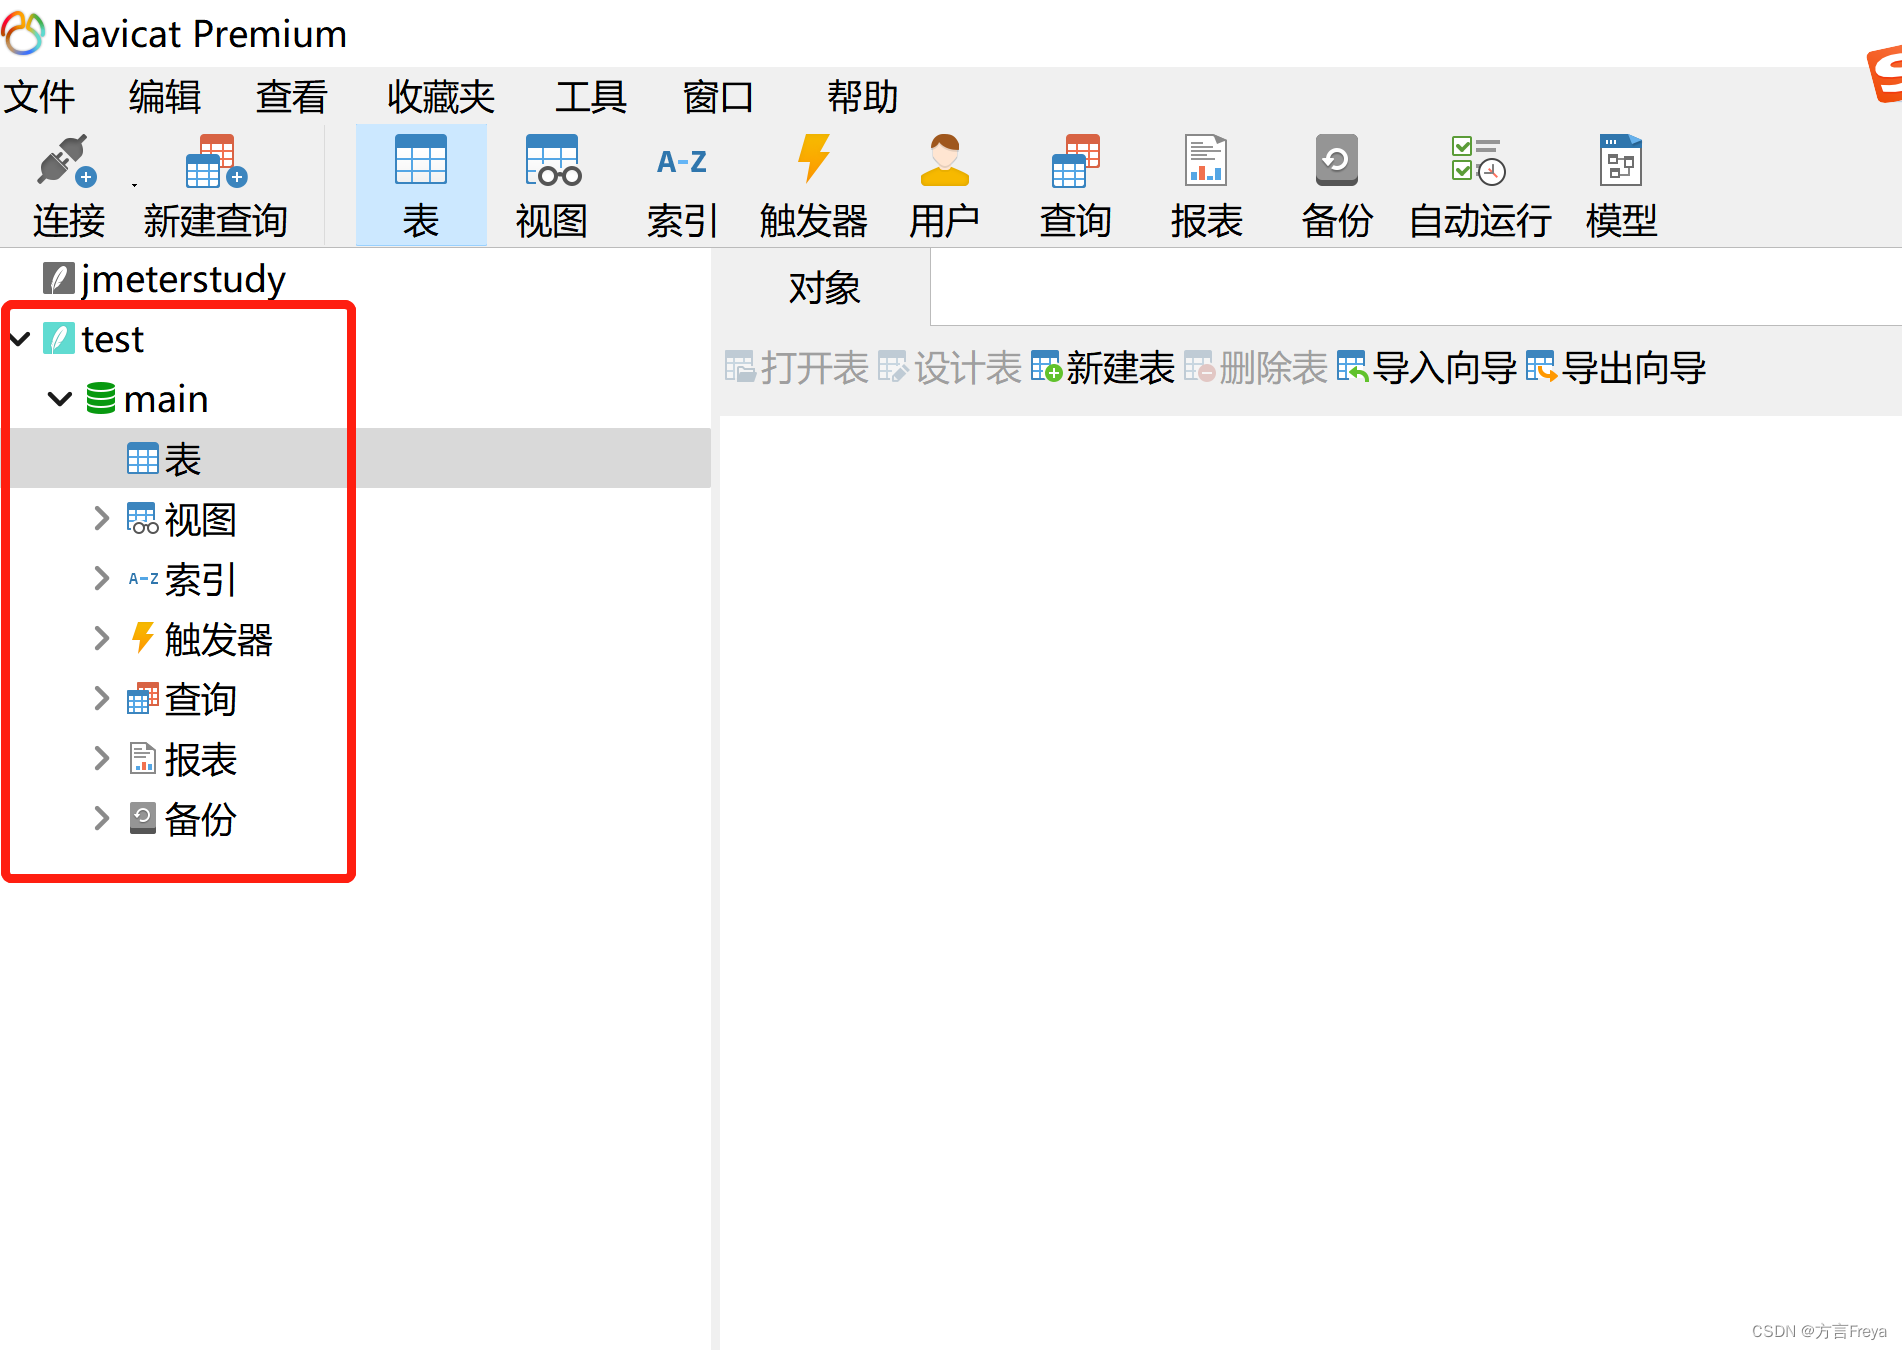1902x1350 pixels.
Task: Open the 工具 menu
Action: click(591, 96)
